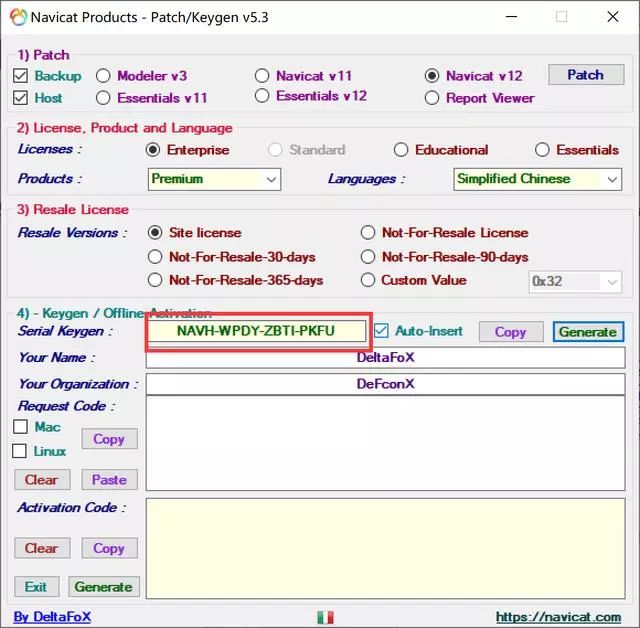Click the Serial Keygen field with NAVH-WPDY-ZBTI-PKFU
The height and width of the screenshot is (628, 640).
point(257,331)
